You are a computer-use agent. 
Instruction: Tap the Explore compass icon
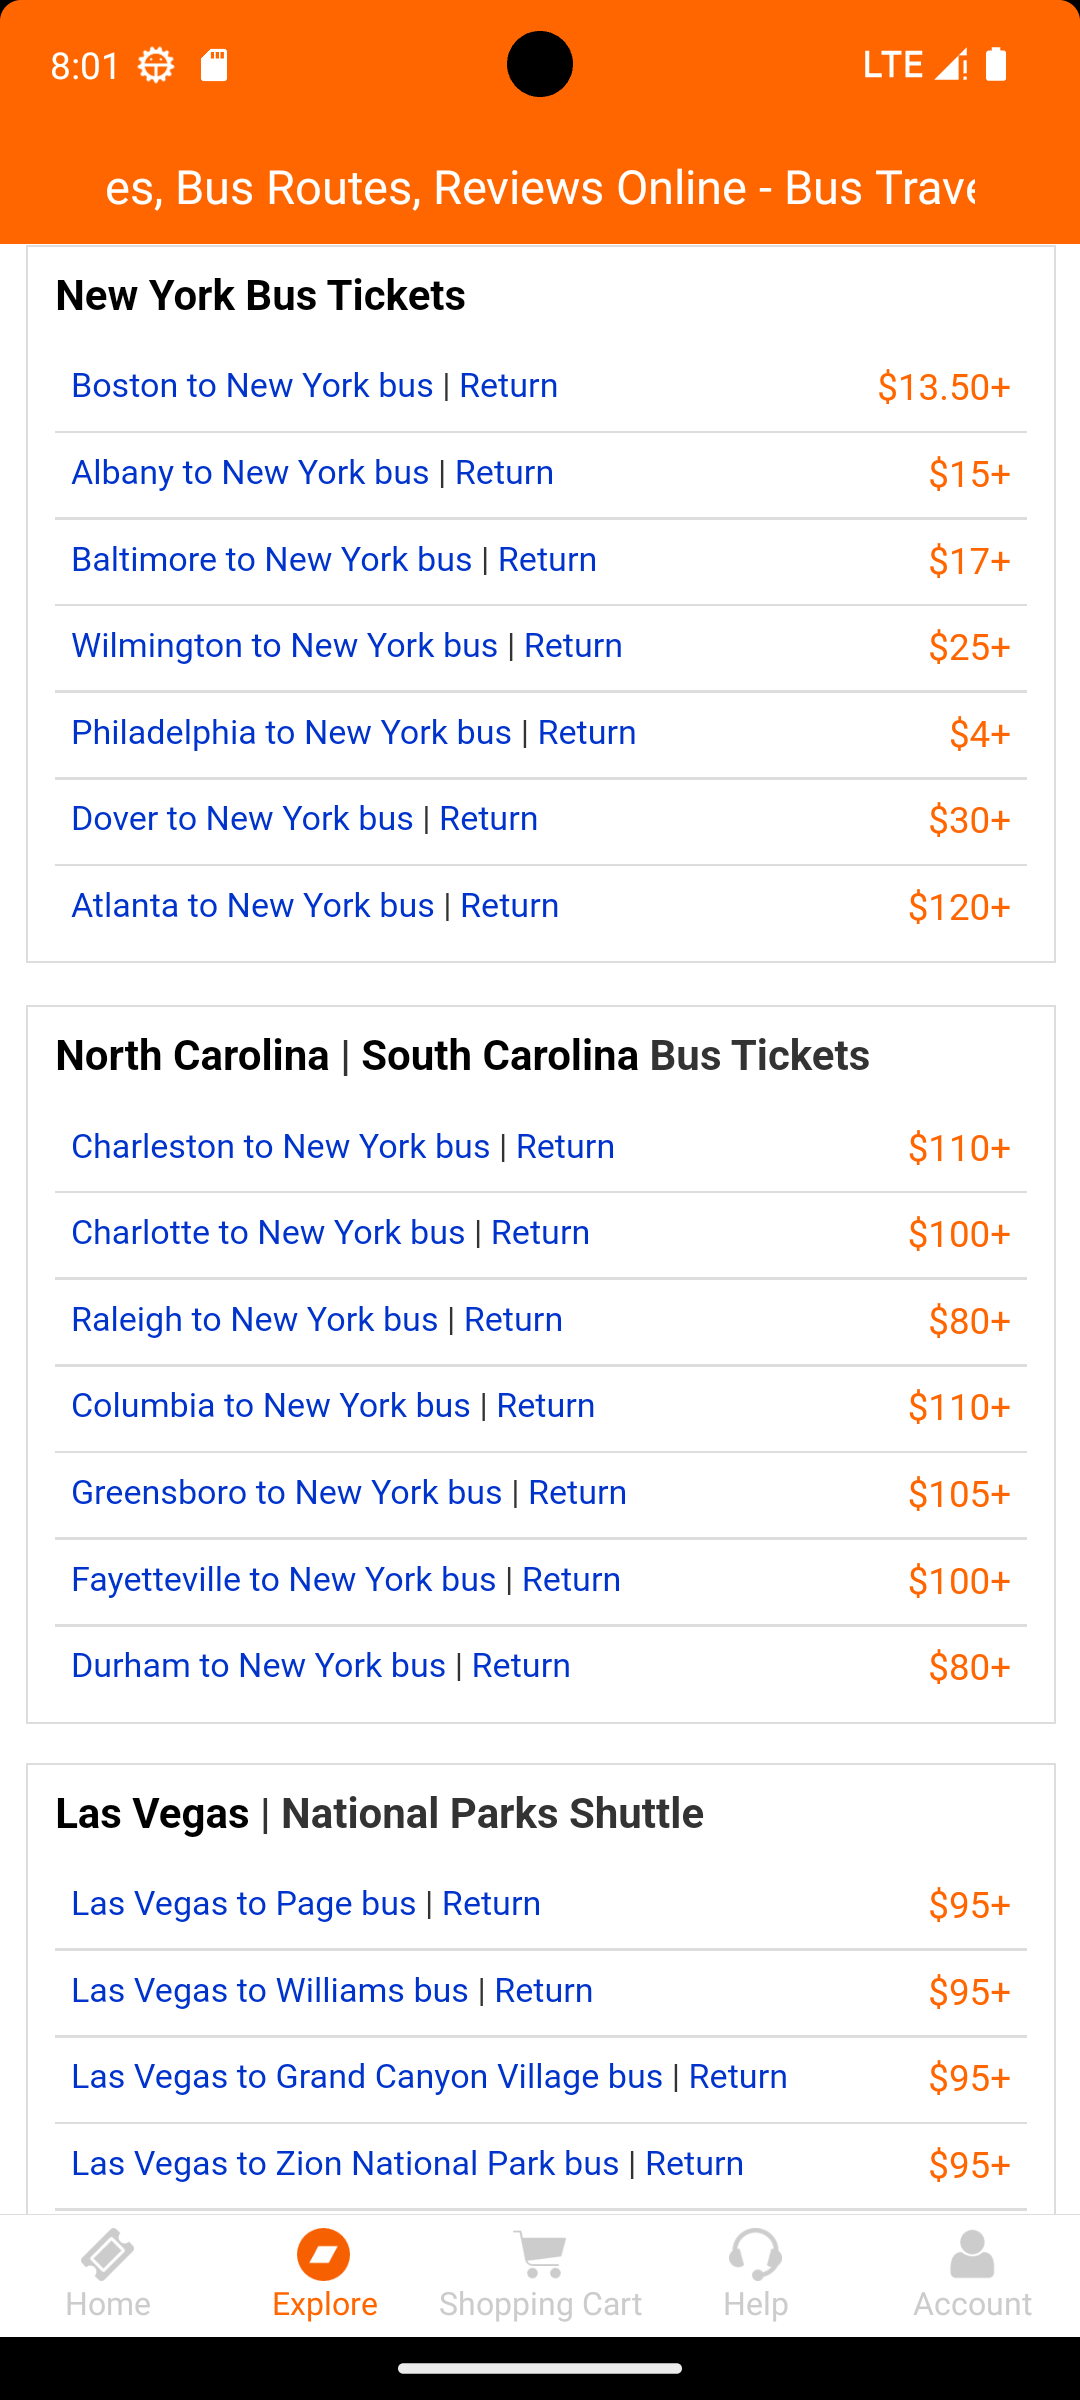(x=324, y=2255)
